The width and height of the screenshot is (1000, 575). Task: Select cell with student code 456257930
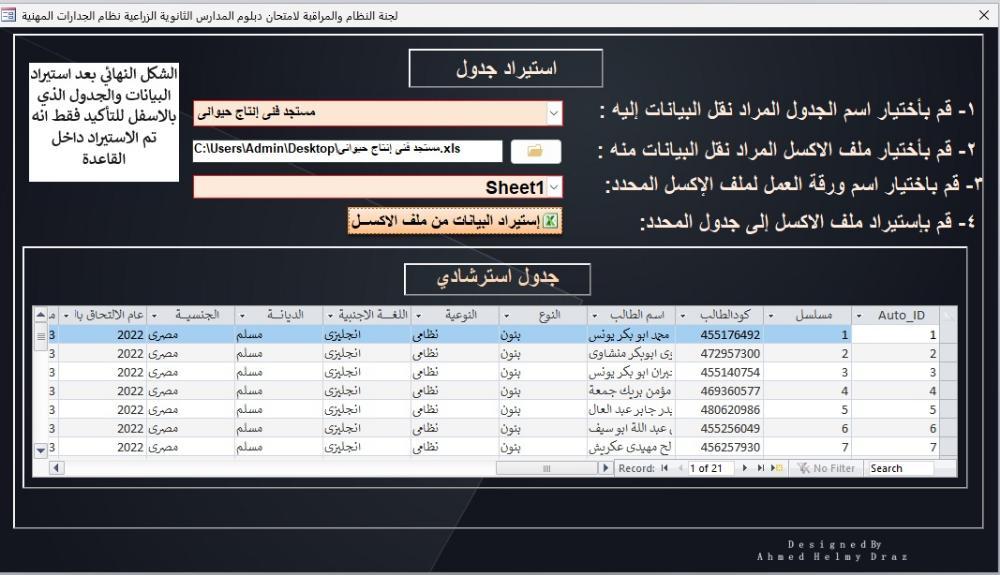(719, 448)
